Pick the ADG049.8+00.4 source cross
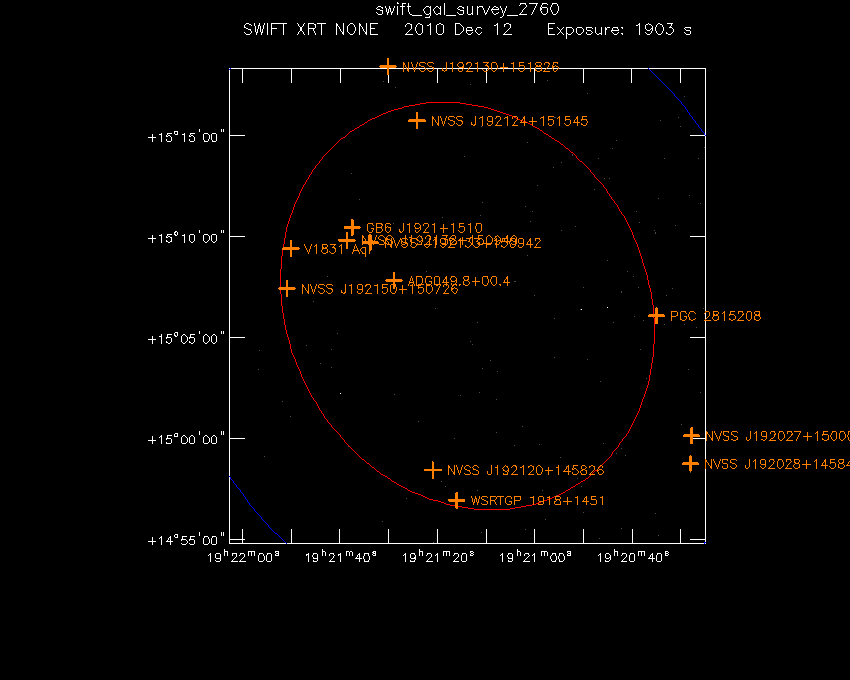This screenshot has width=850, height=680. 394,280
